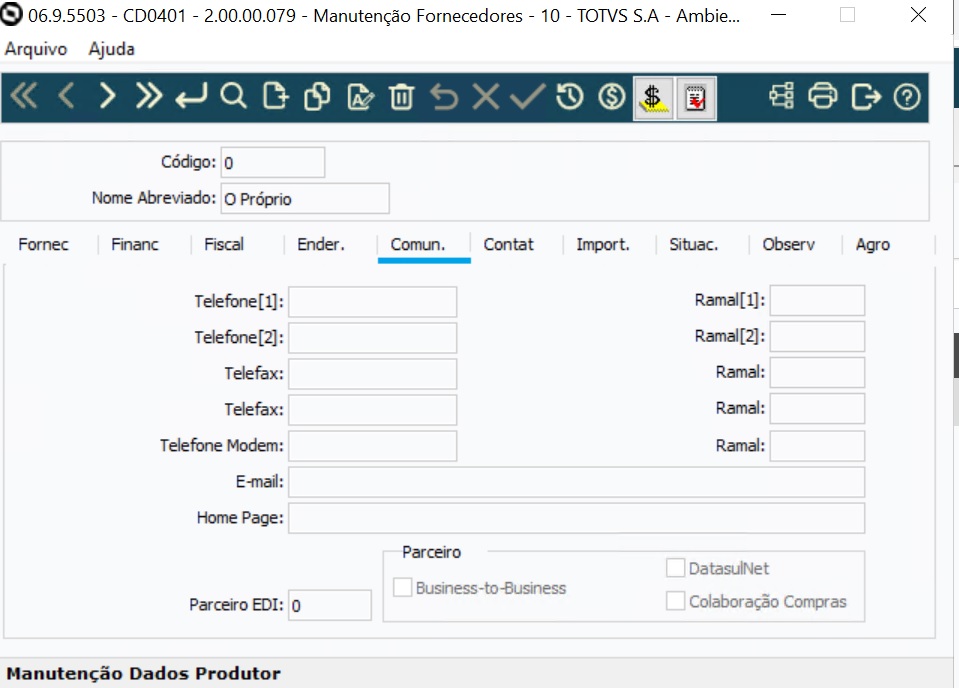Click the undo curved arrow icon
Viewport: 959px width, 688px height.
point(444,96)
